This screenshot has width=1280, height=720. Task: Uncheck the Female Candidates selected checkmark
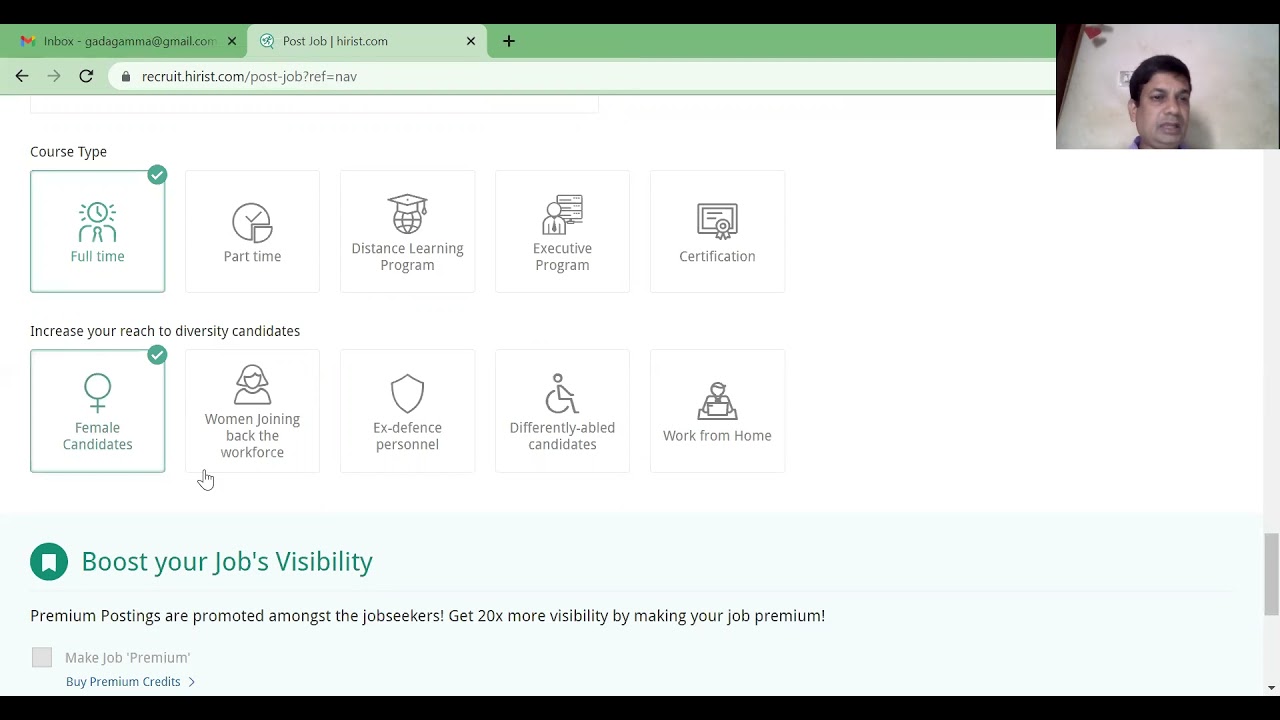pos(157,355)
